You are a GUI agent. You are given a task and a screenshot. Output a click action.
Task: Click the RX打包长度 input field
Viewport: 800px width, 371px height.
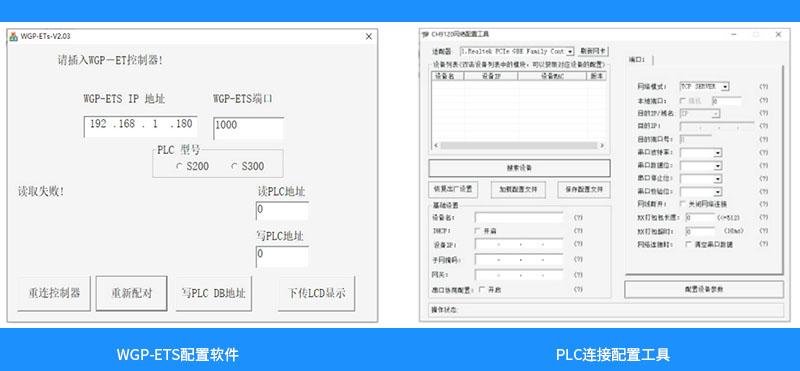click(700, 217)
